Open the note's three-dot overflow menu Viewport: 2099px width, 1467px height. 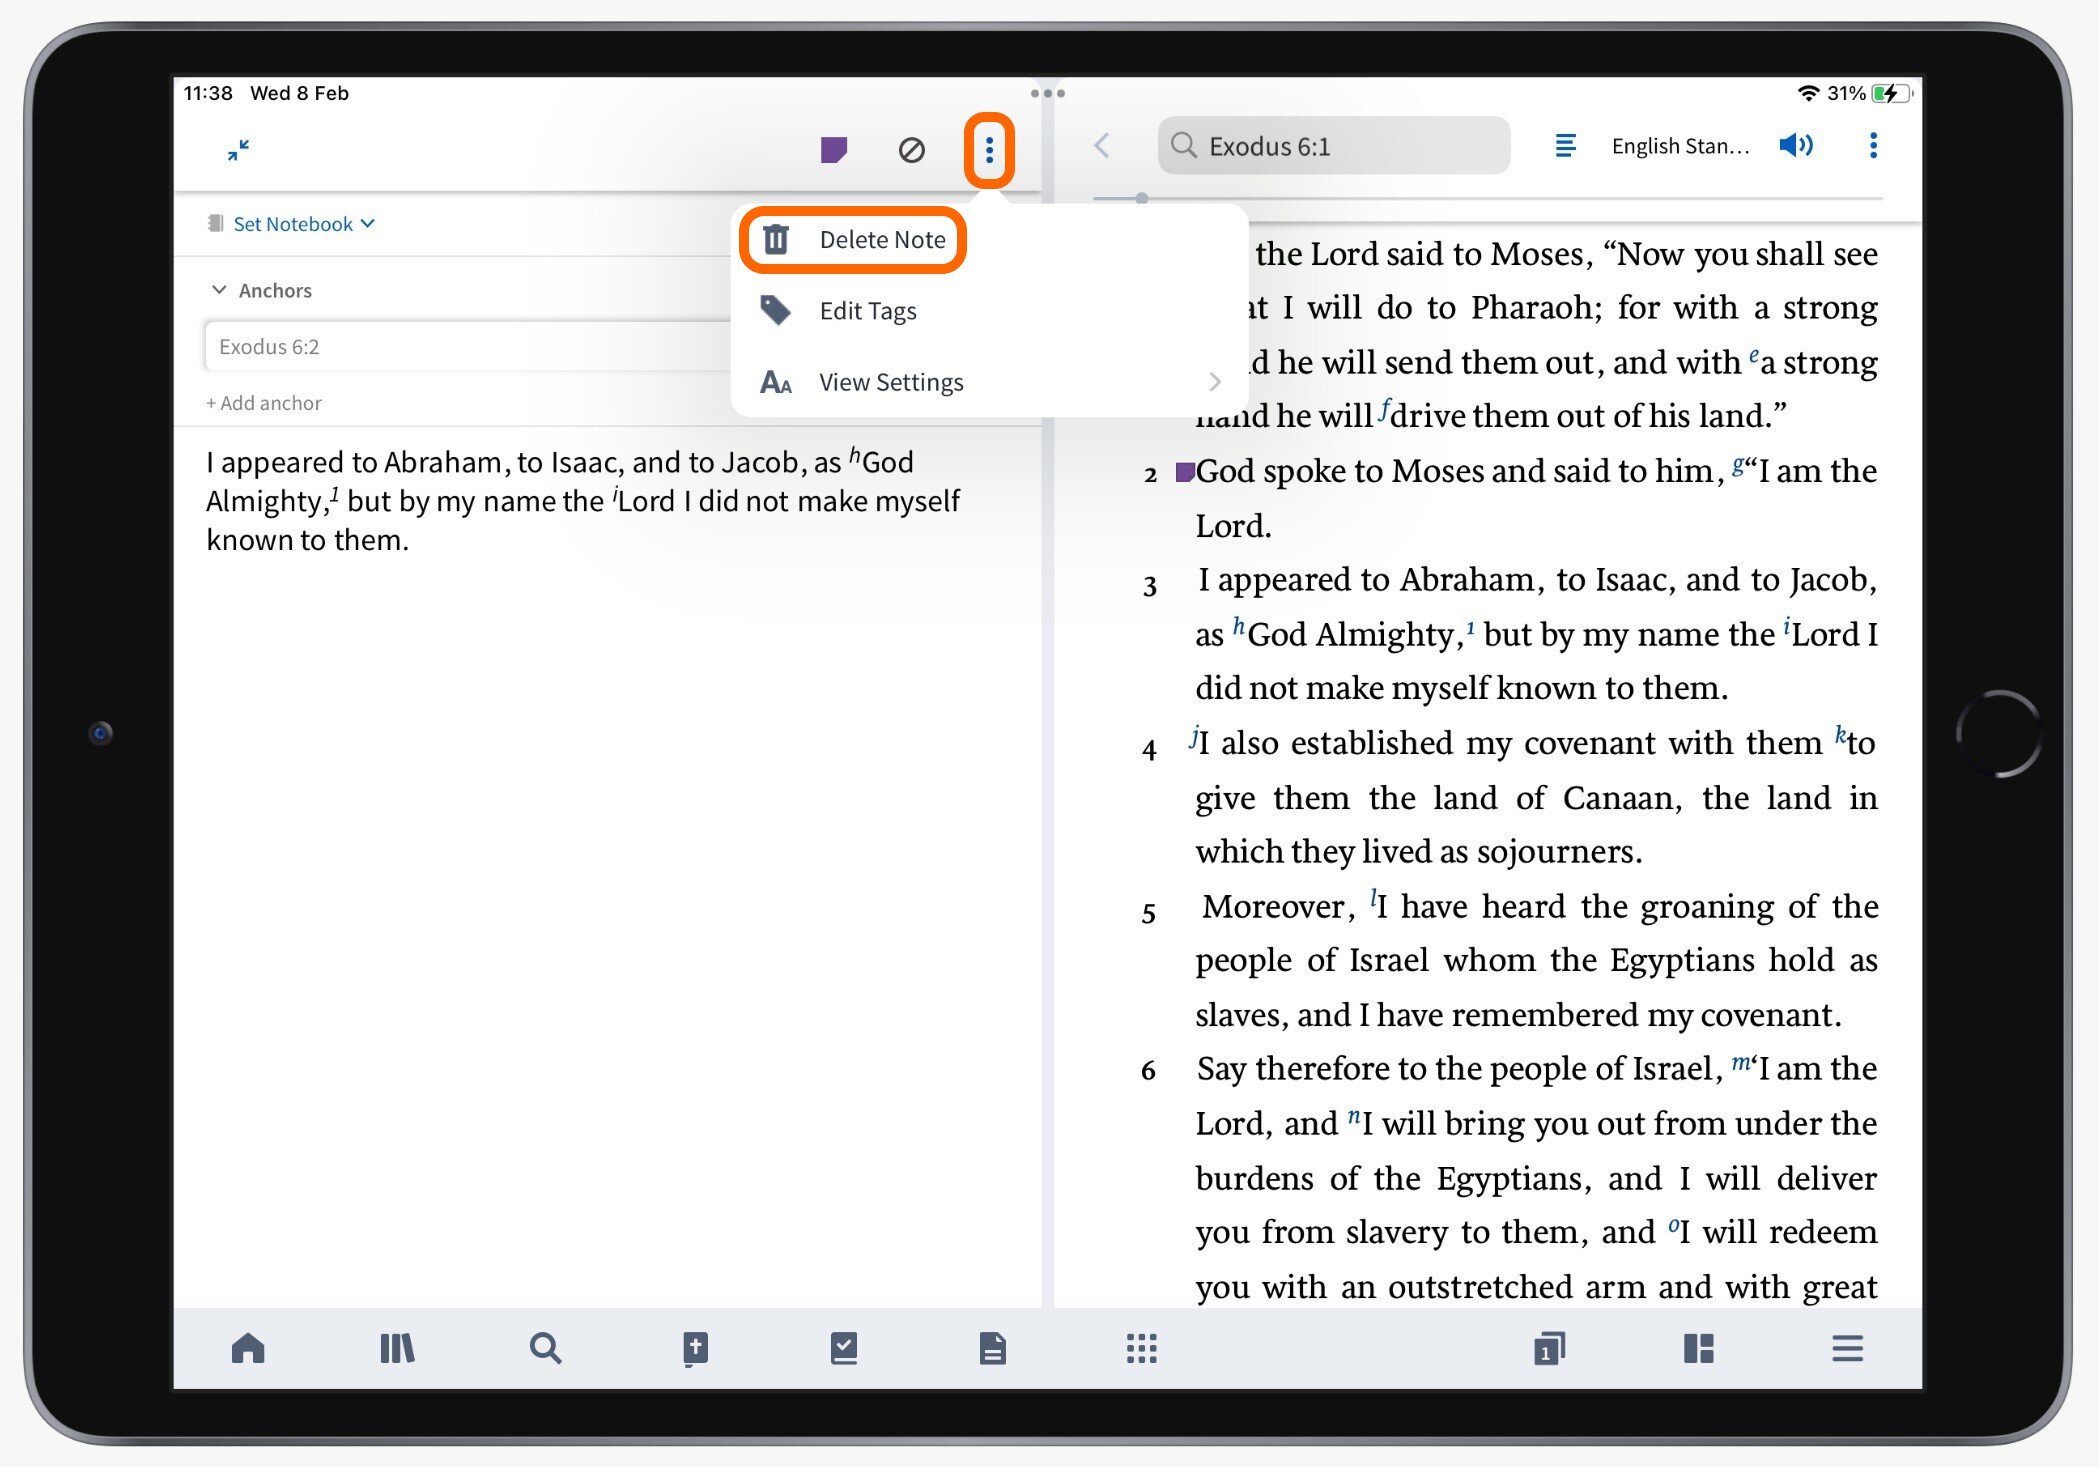[x=989, y=150]
